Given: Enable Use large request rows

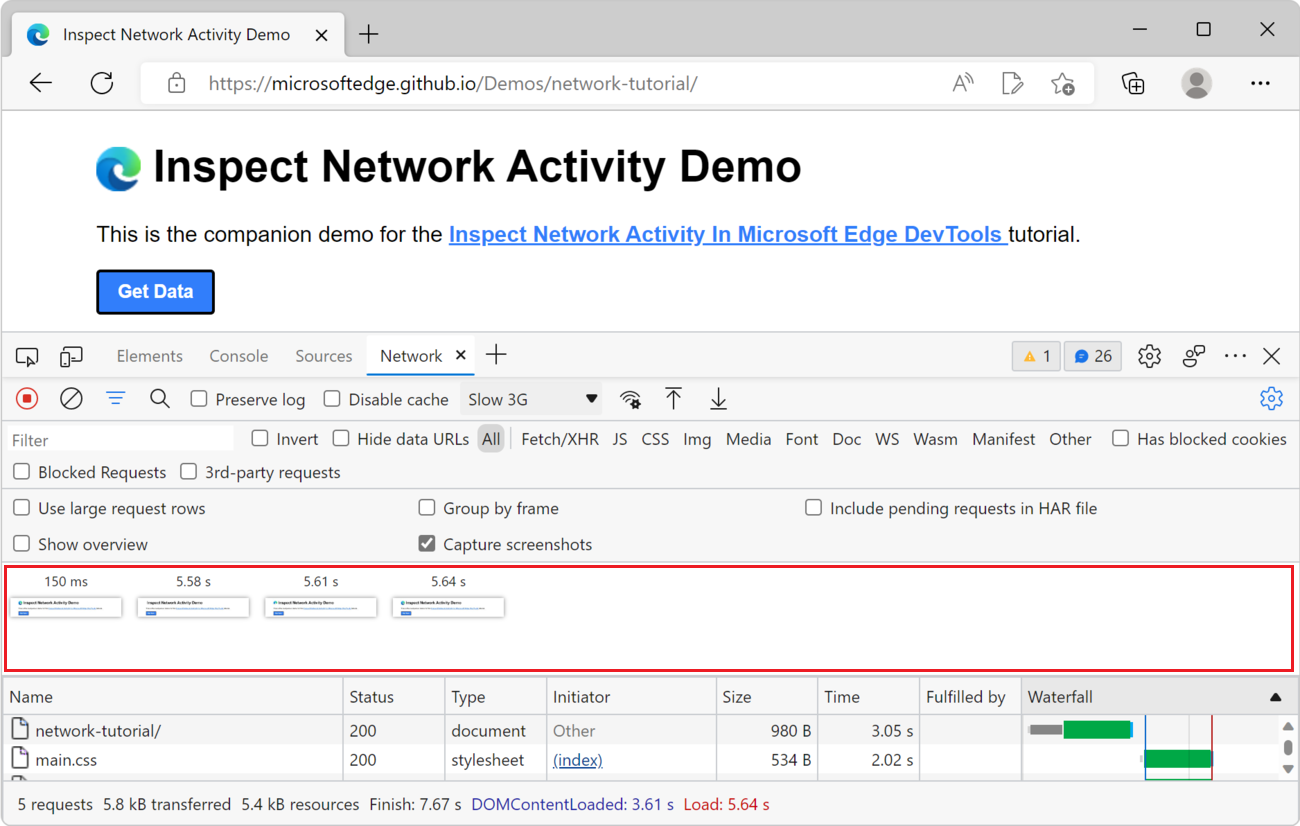Looking at the screenshot, I should tap(22, 508).
